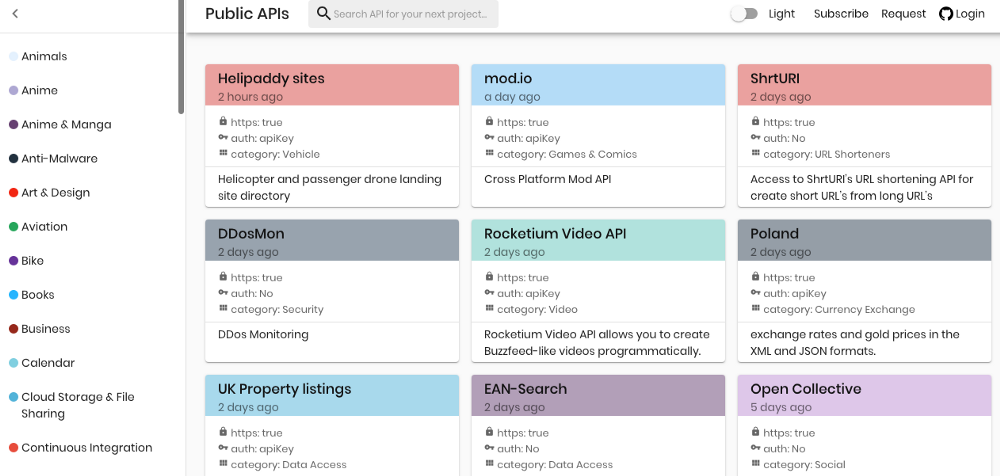Screen dimensions: 1000x476
Task: Click lock icon on Poland card
Action: click(x=755, y=276)
